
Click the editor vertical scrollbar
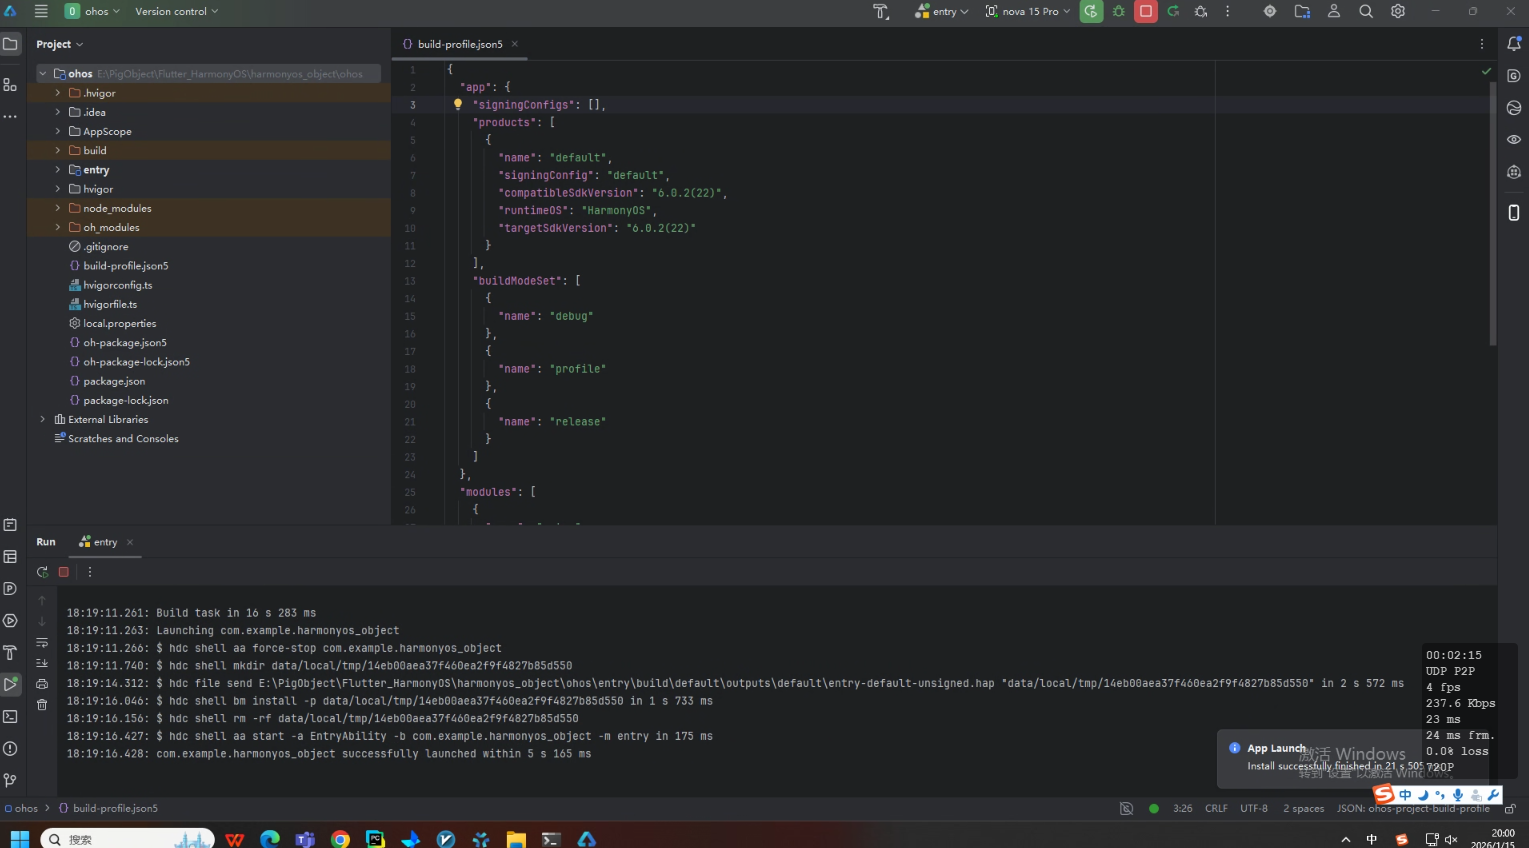coord(1493,214)
